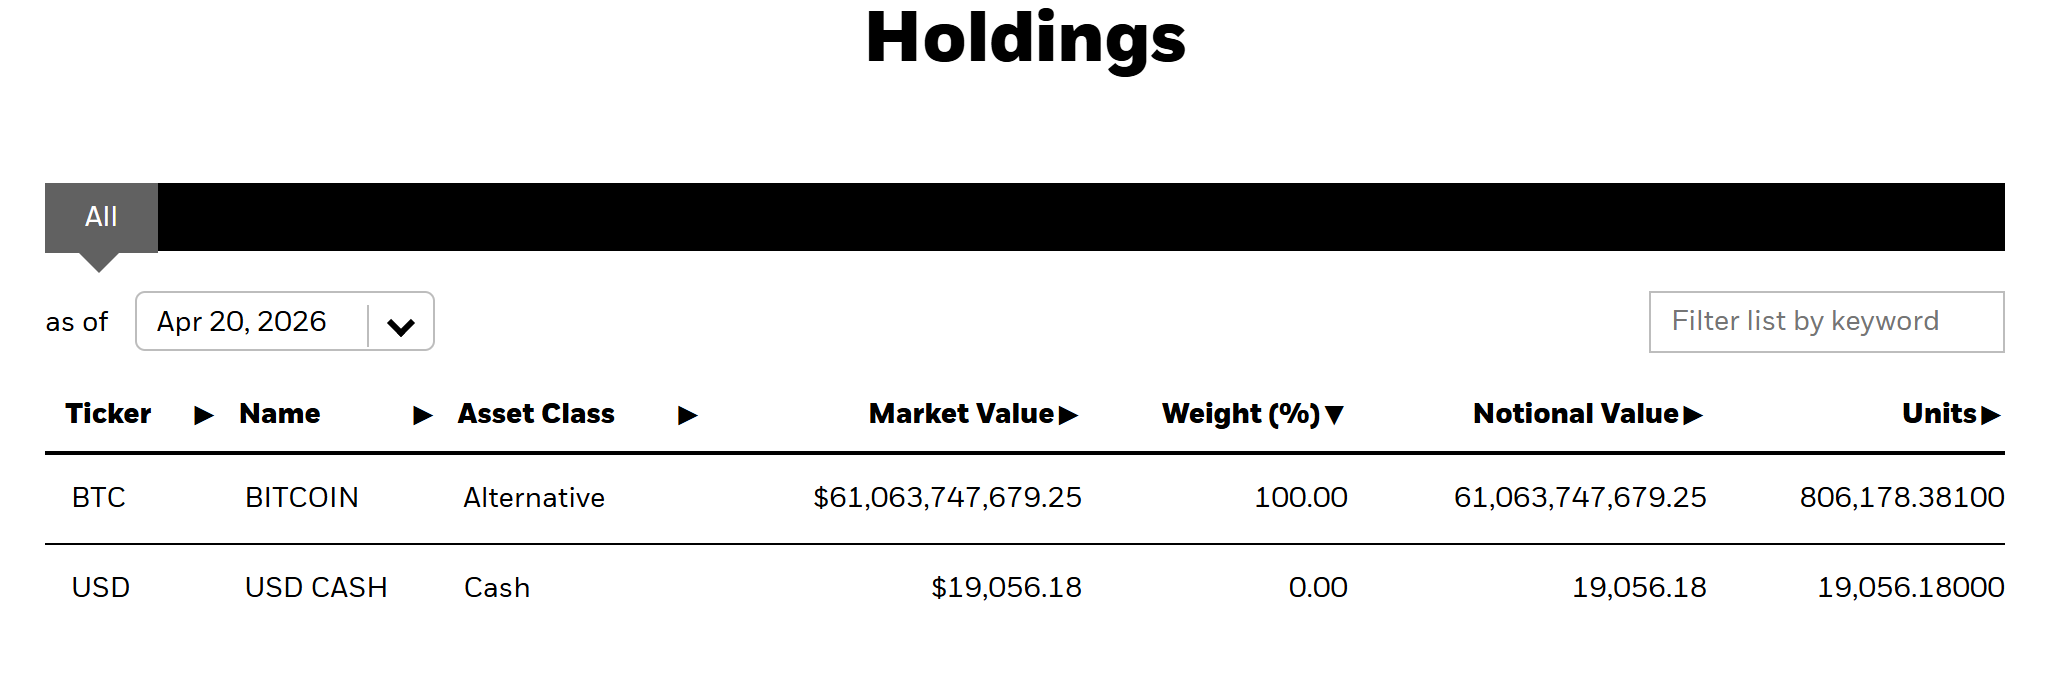Image resolution: width=2061 pixels, height=676 pixels.
Task: Click the chevron in the date selector
Action: click(401, 326)
